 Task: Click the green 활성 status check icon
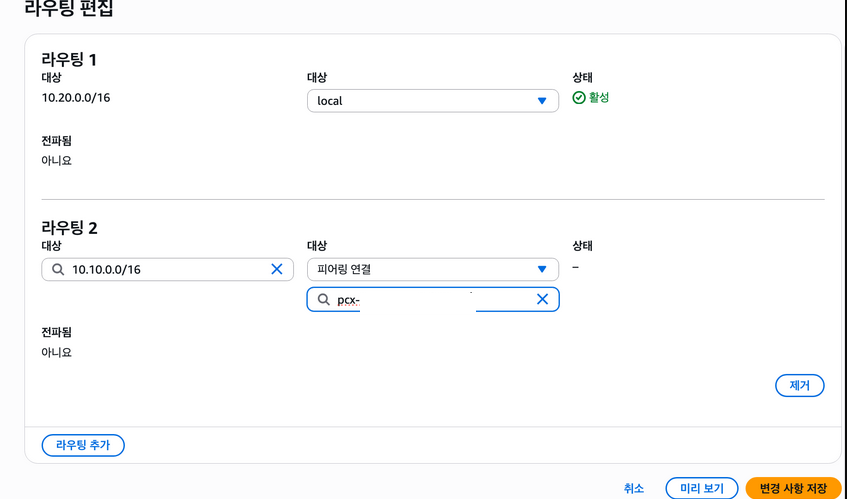click(579, 98)
